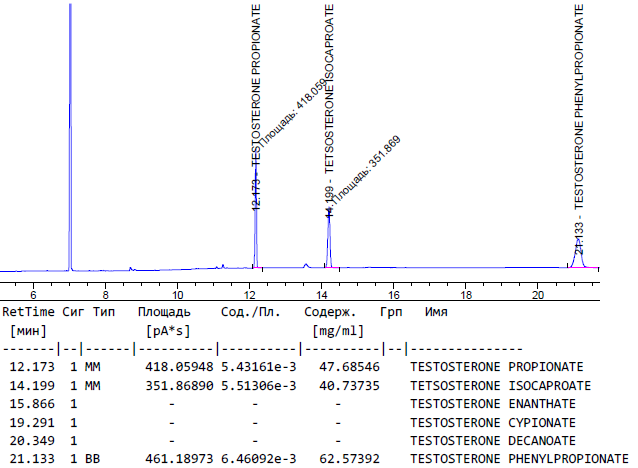Select the TESTOSTERONE ENANTHATE row name
638x468 pixels.
coord(493,403)
